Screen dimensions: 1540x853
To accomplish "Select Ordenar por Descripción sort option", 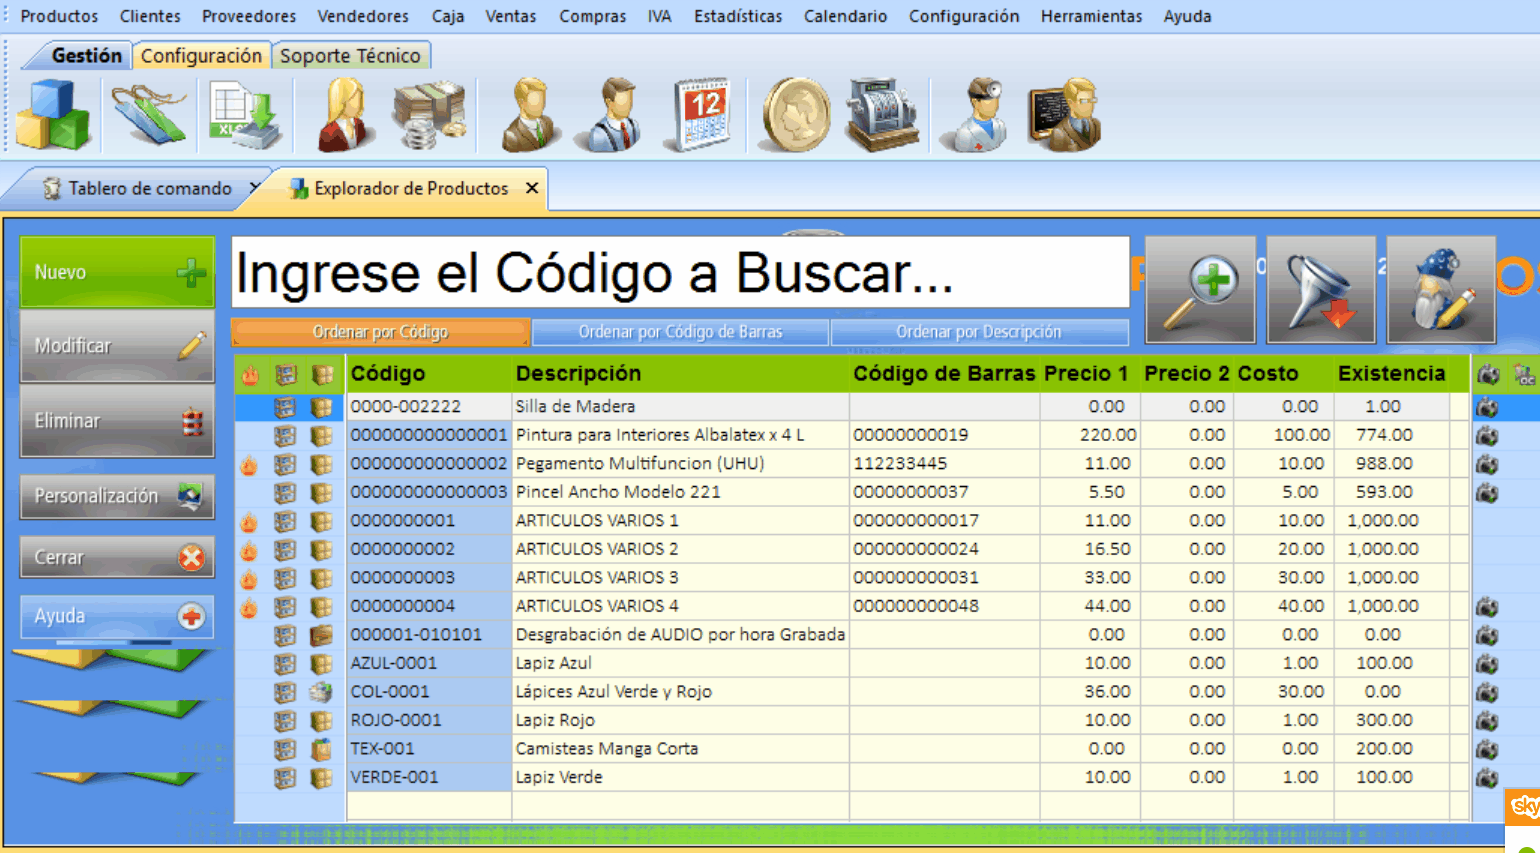I will coord(979,332).
